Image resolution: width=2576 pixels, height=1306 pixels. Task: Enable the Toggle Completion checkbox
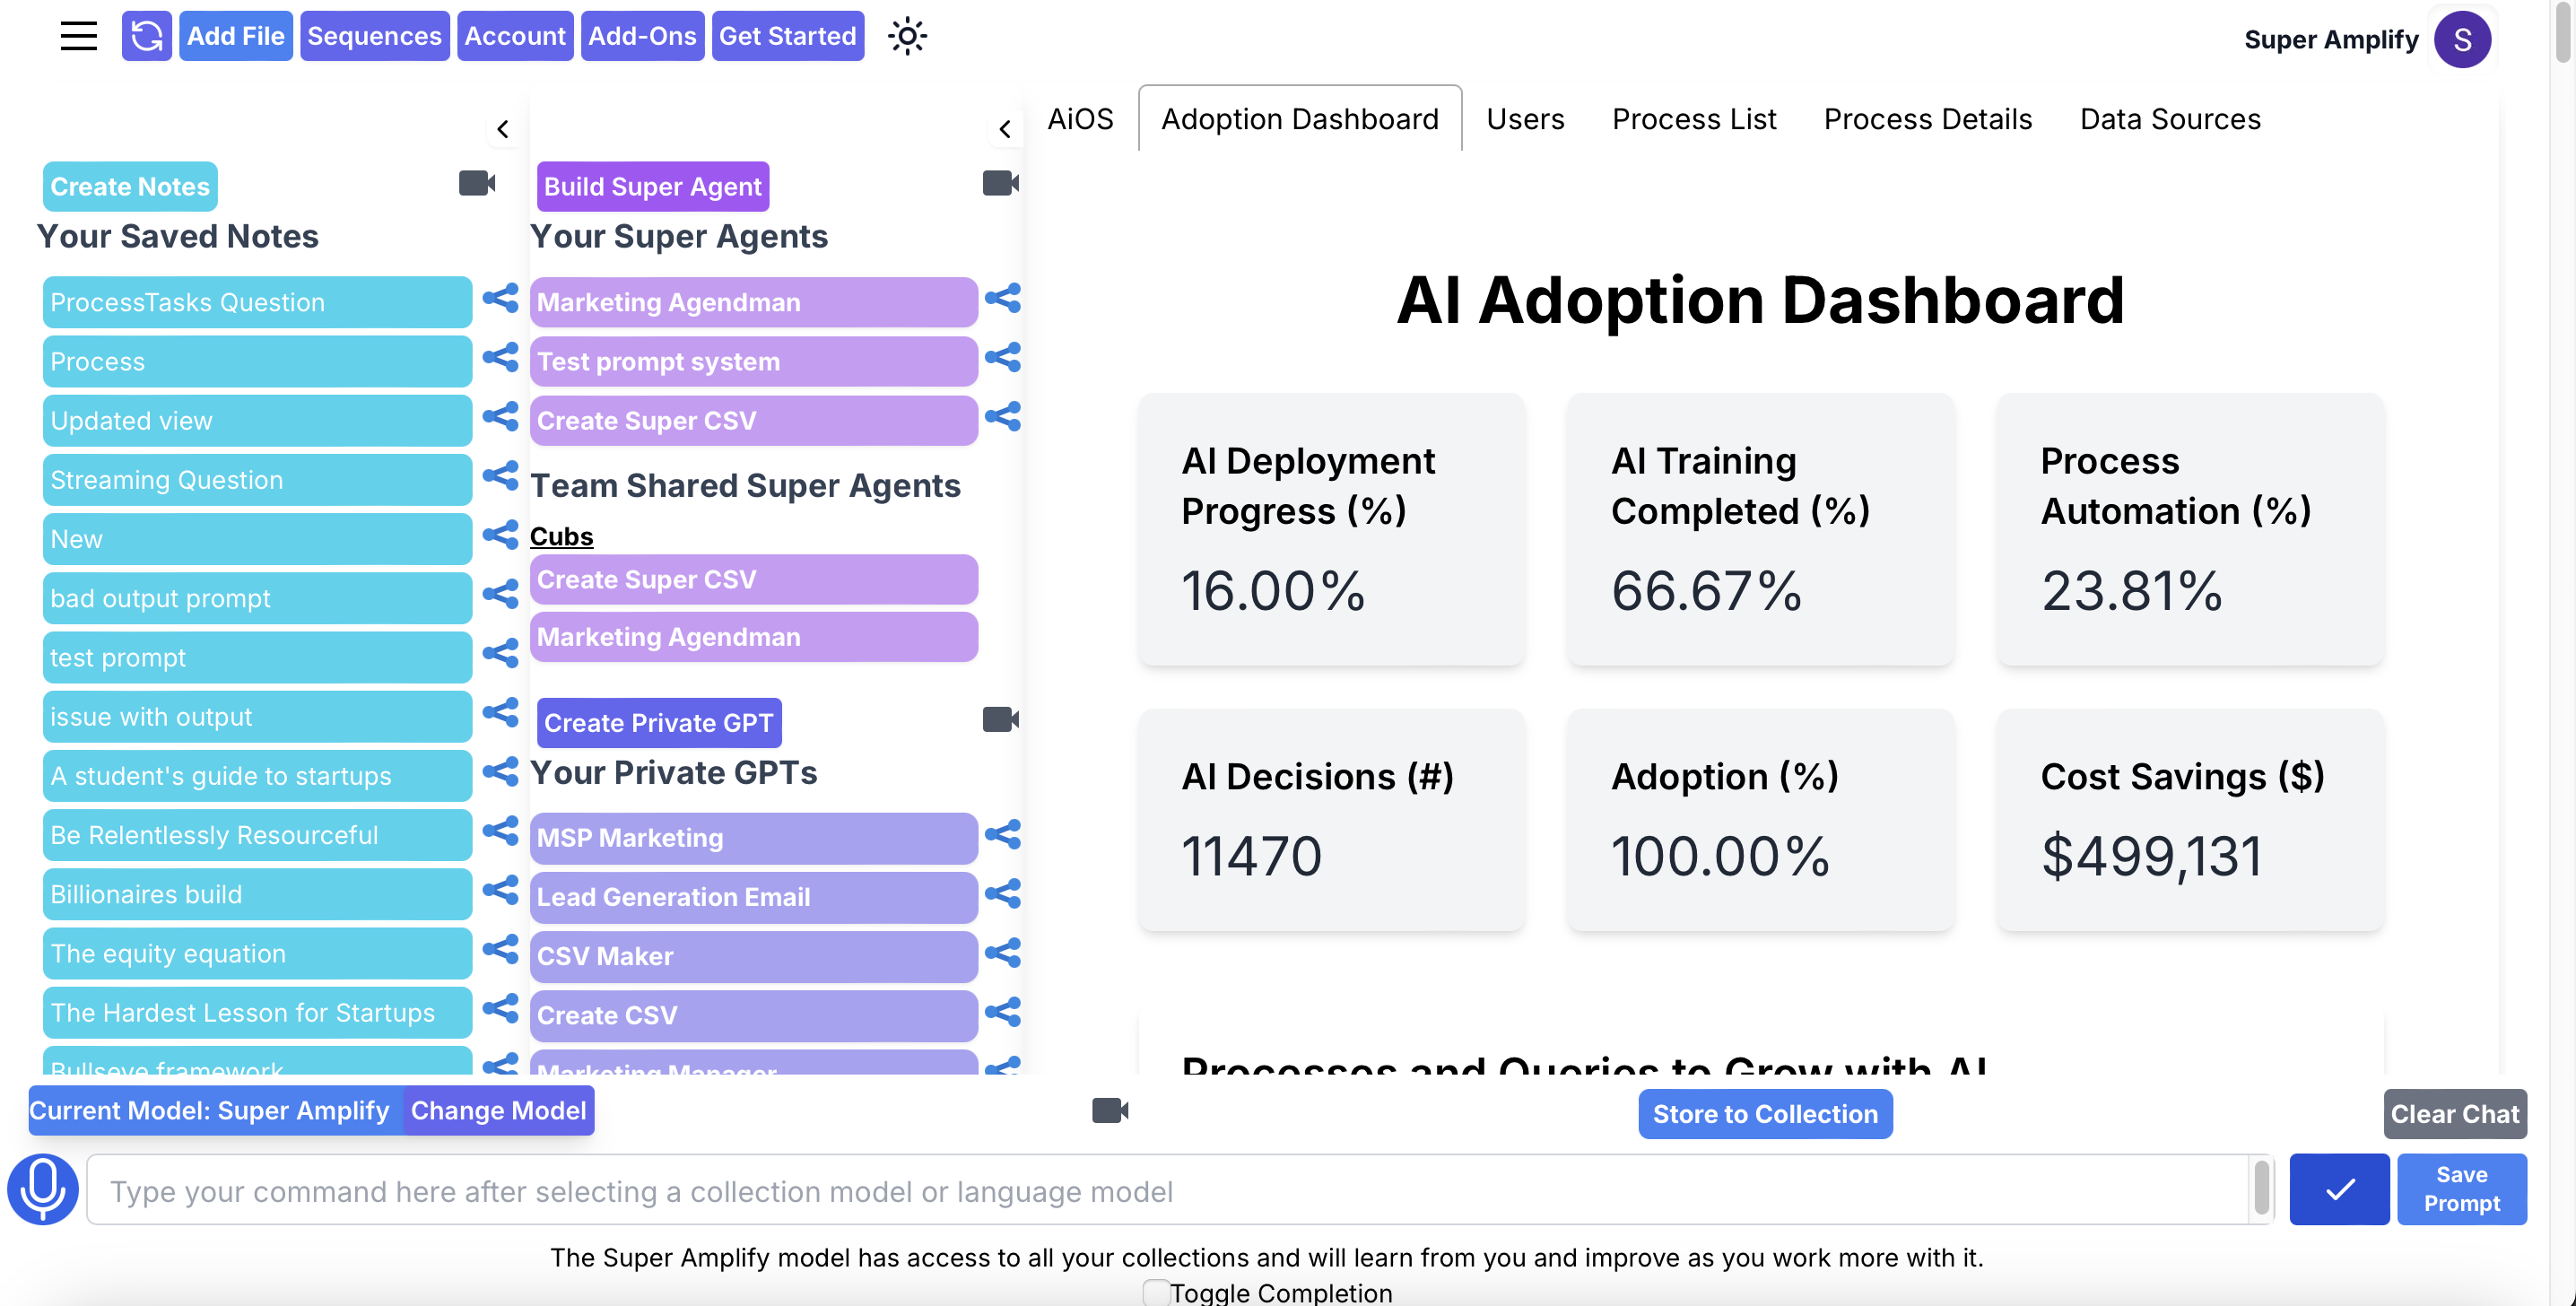pos(1156,1292)
